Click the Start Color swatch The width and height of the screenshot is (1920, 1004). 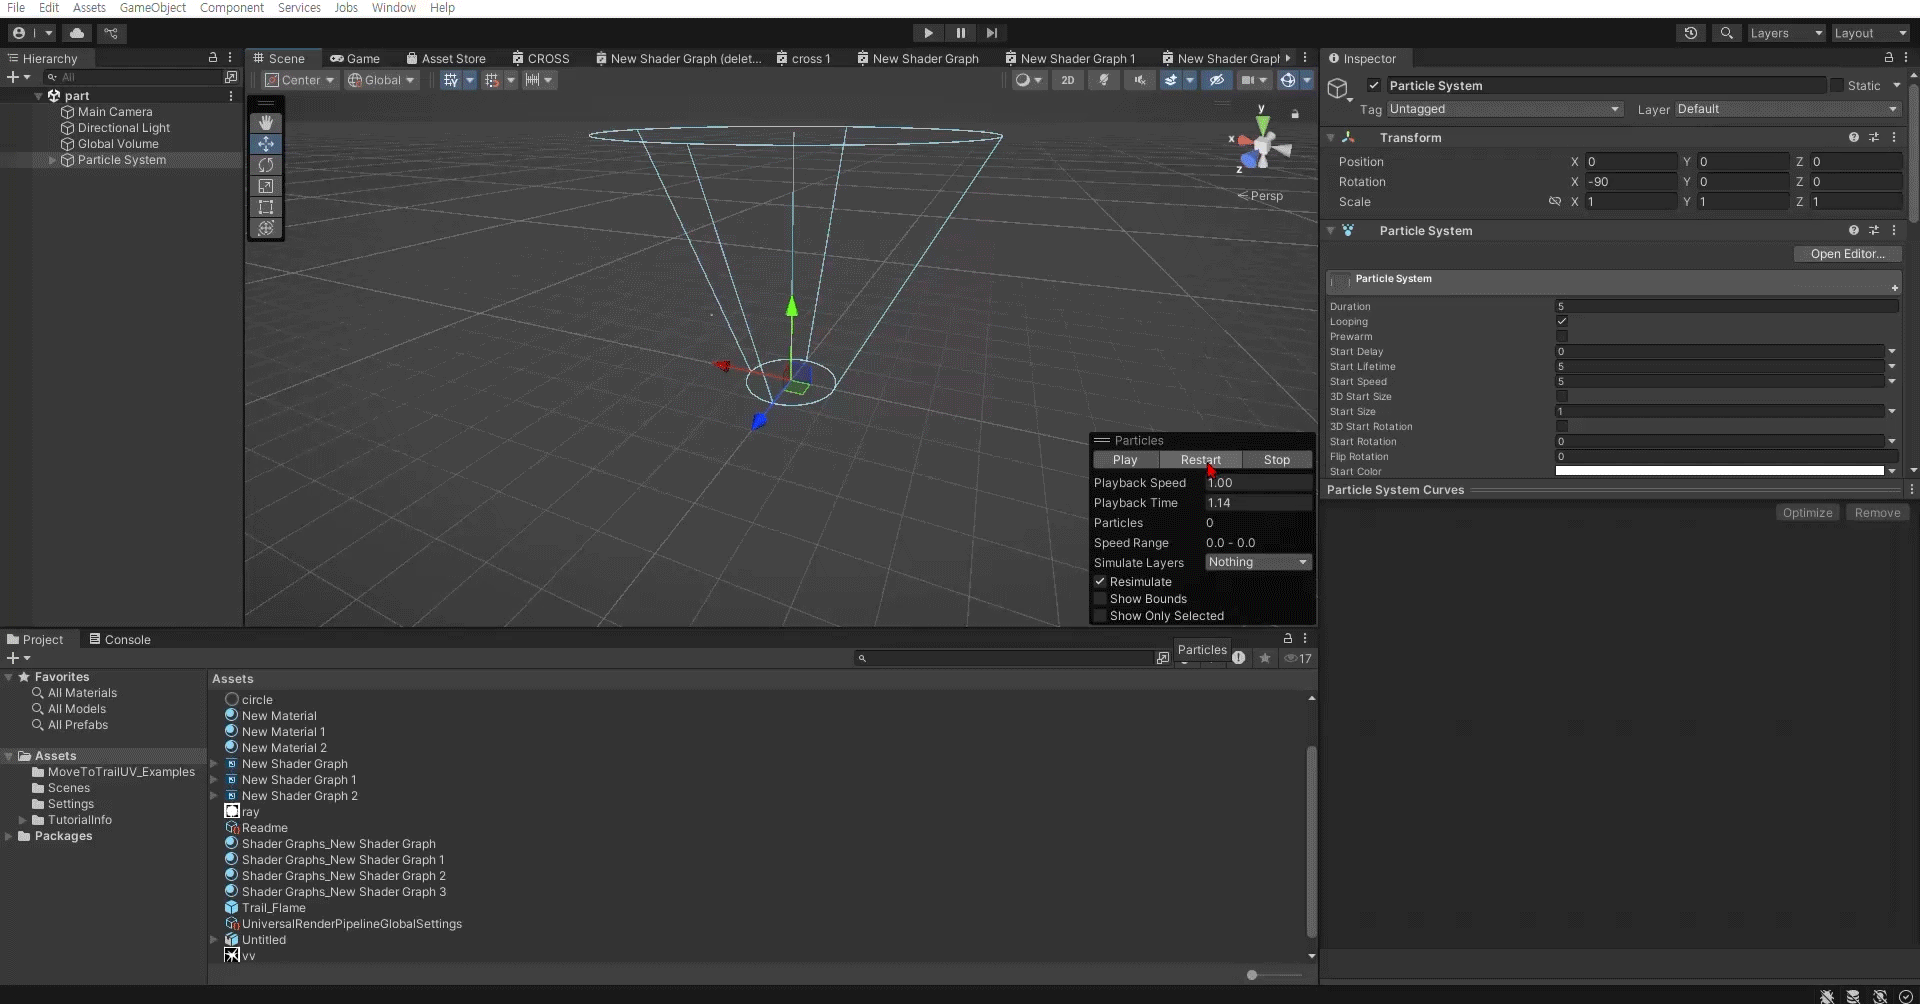[x=1720, y=471]
